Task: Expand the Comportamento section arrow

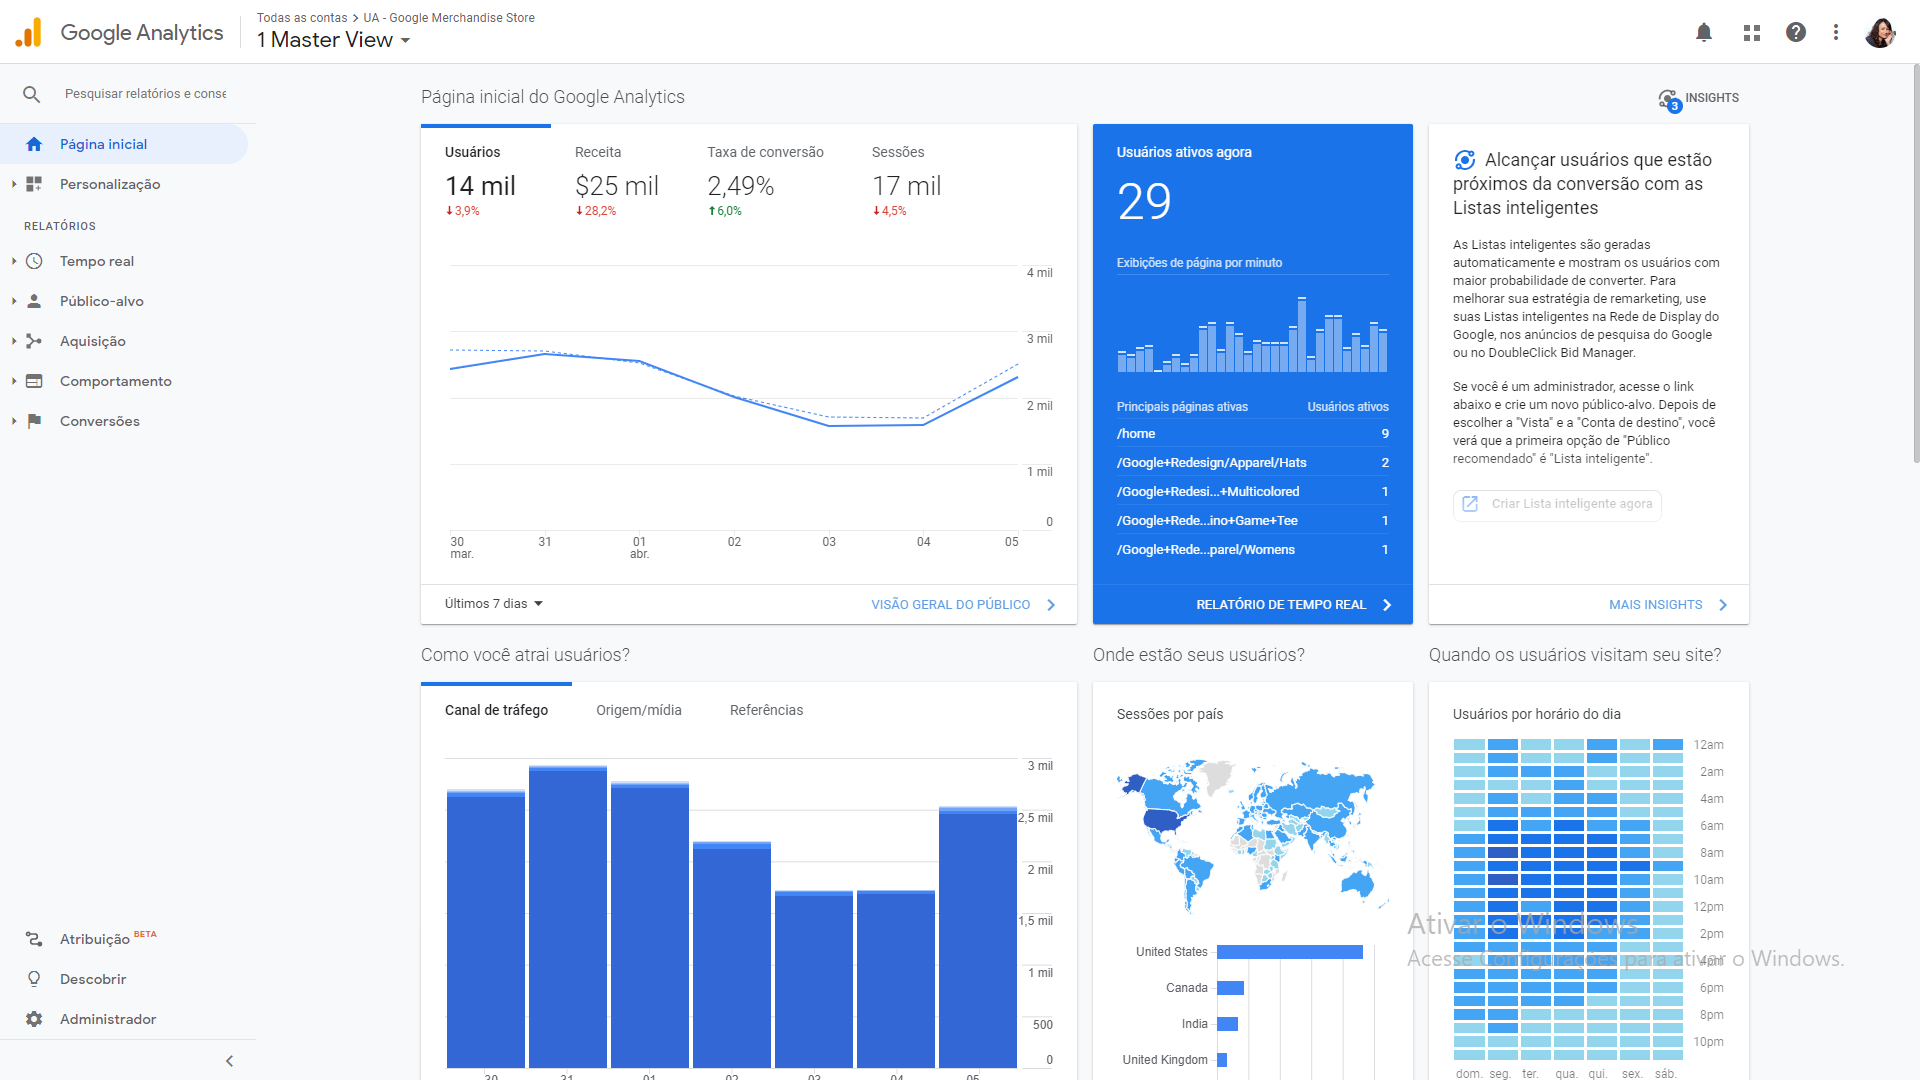Action: coord(14,381)
